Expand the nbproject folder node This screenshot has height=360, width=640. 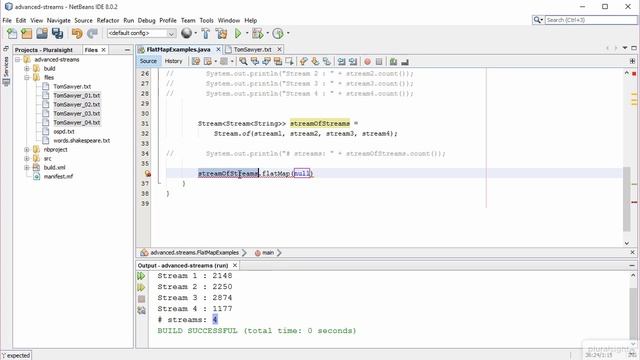click(27, 149)
